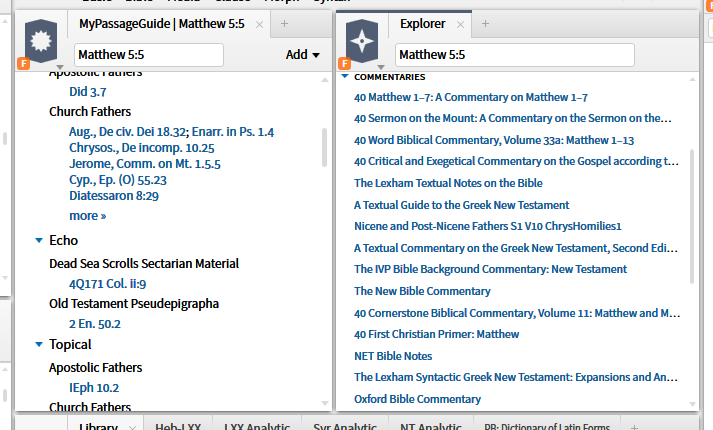This screenshot has width=713, height=430.
Task: Click the orange F badge on Explorer icon
Action: [x=345, y=64]
